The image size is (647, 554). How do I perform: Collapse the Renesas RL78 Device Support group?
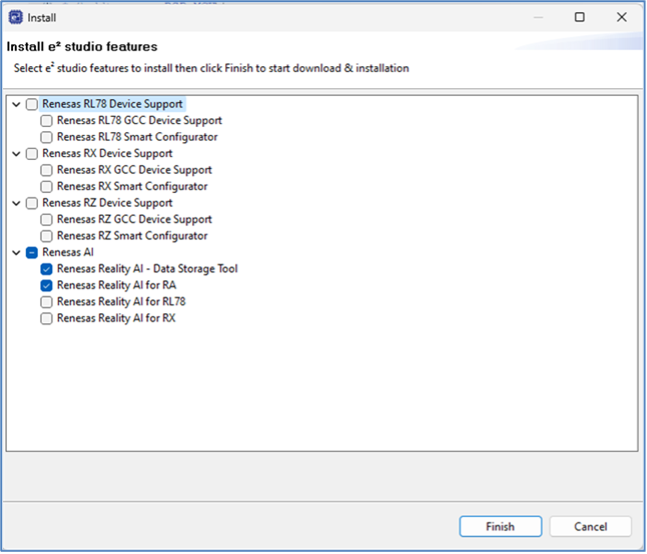(17, 104)
